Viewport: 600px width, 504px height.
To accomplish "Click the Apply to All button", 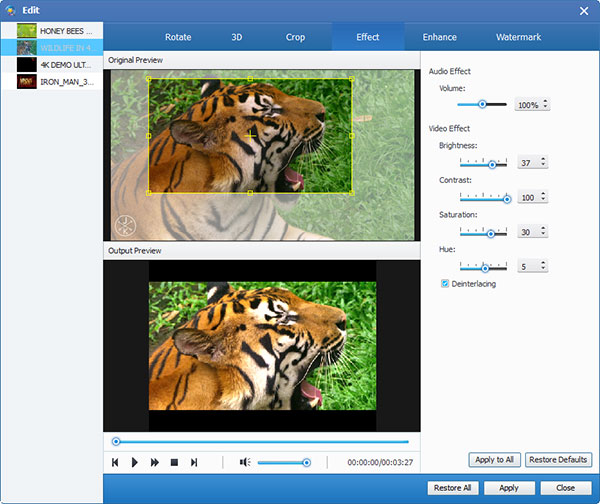I will point(494,460).
